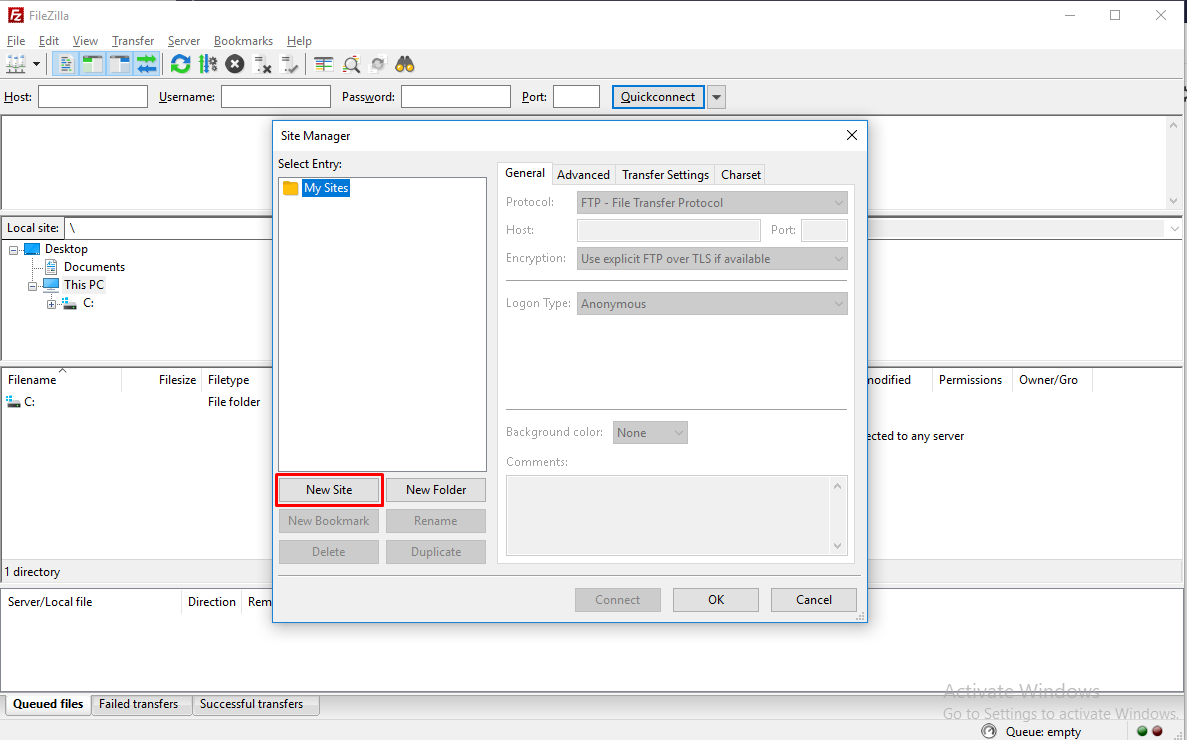1187x740 pixels.
Task: Open the Protocol dropdown
Action: coord(712,203)
